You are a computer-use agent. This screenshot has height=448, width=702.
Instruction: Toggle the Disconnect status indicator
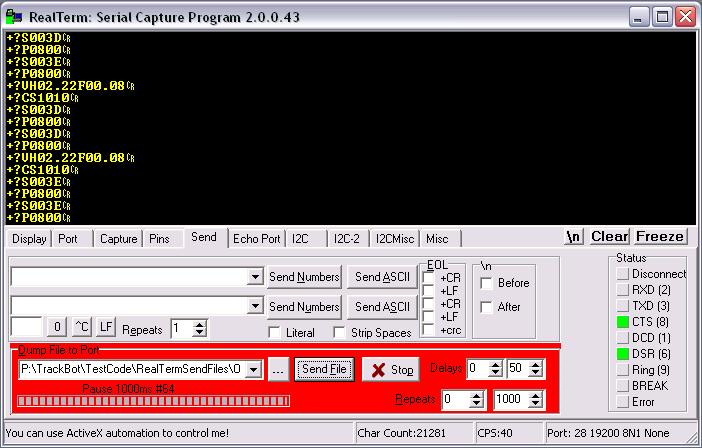(623, 274)
